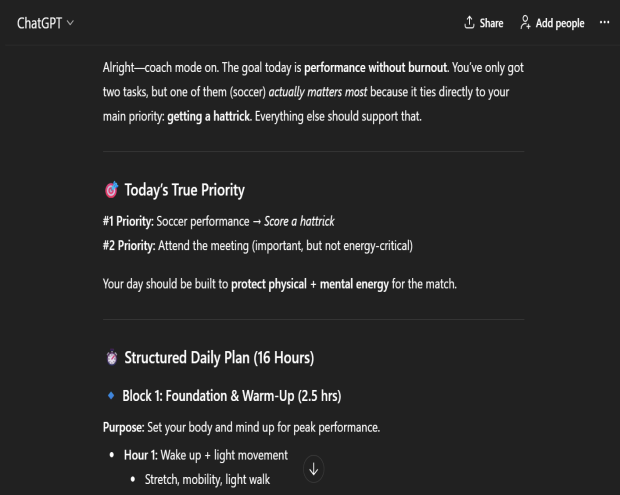
Task: Open the three-dot more options menu
Action: pos(604,23)
